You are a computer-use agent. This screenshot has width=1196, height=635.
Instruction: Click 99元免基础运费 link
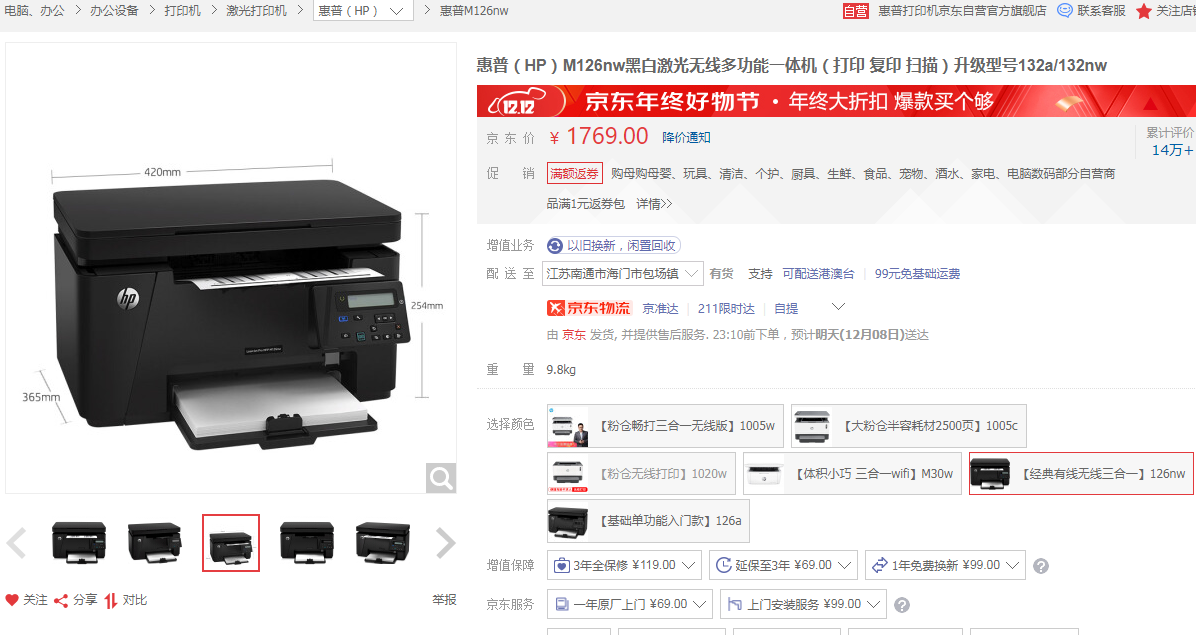pos(918,274)
